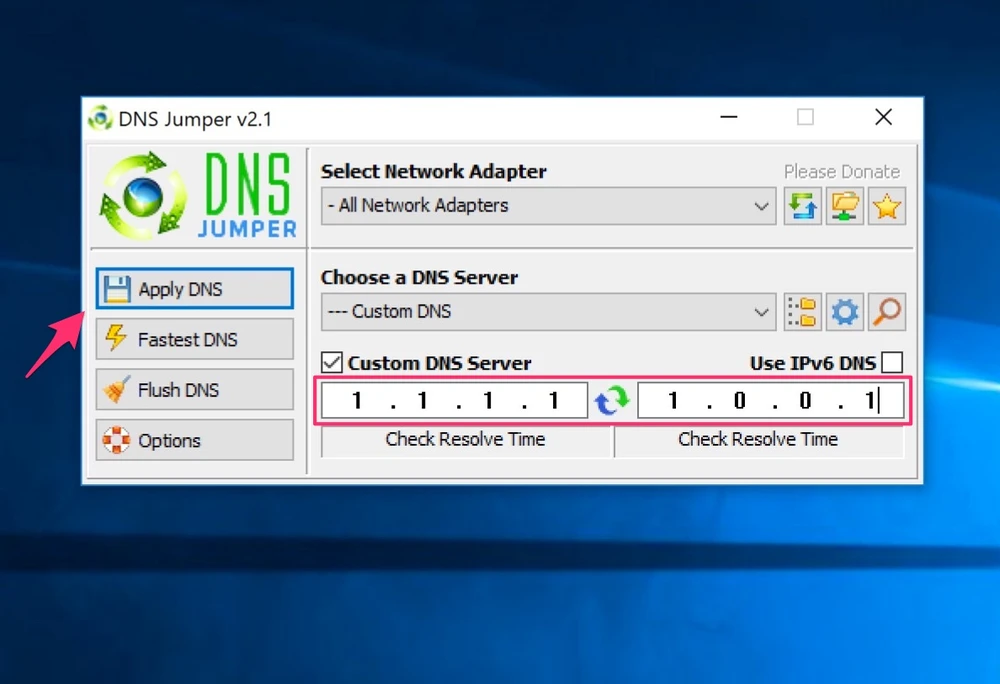Click inside the 1.0.0.1 DNS input field

click(x=760, y=399)
